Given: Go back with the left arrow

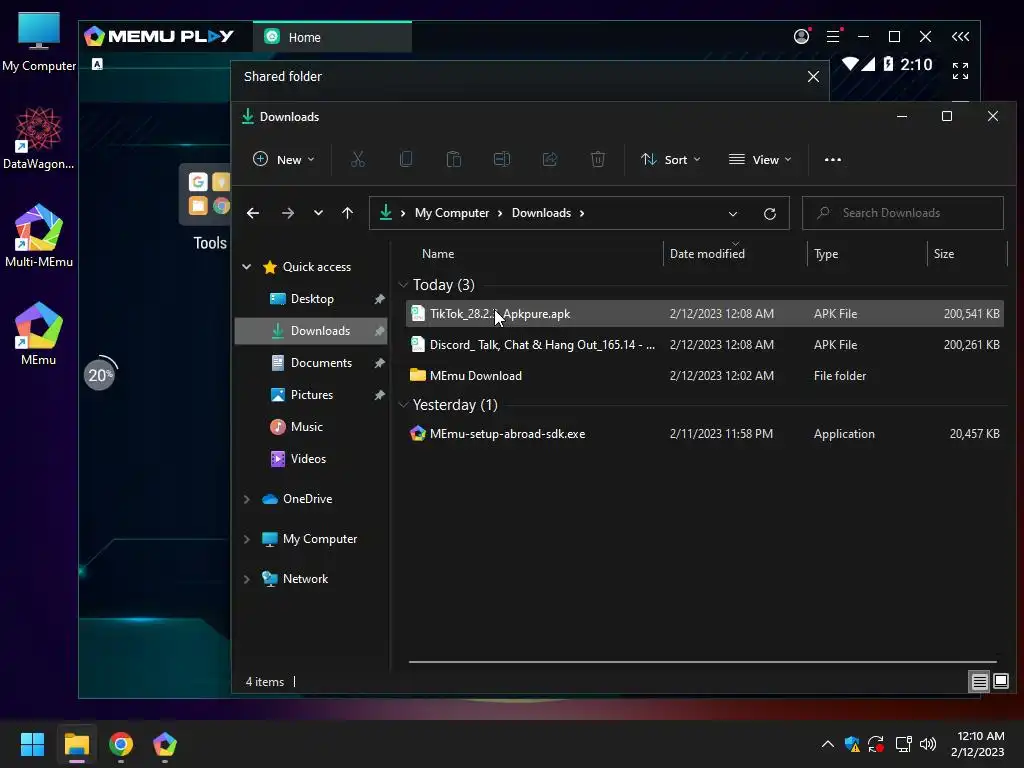Looking at the screenshot, I should (x=253, y=213).
